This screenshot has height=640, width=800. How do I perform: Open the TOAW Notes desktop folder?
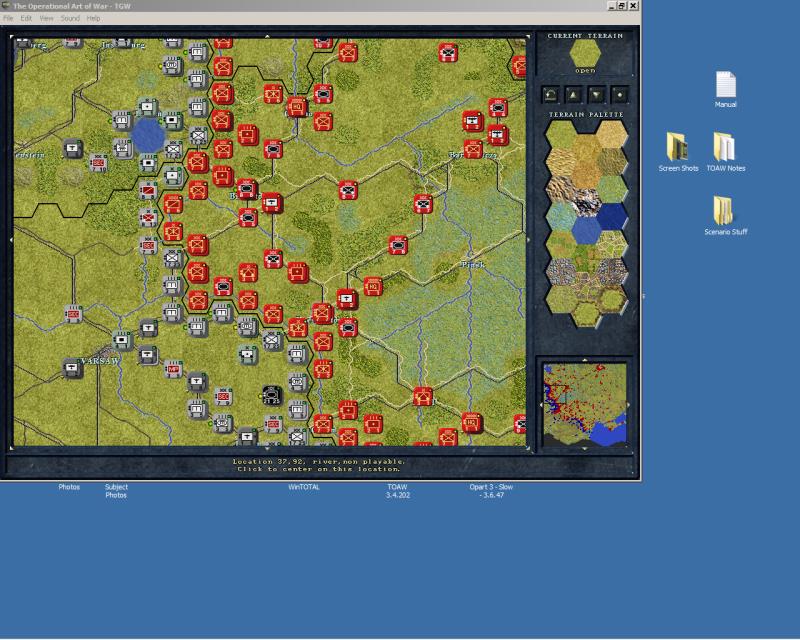coord(726,152)
